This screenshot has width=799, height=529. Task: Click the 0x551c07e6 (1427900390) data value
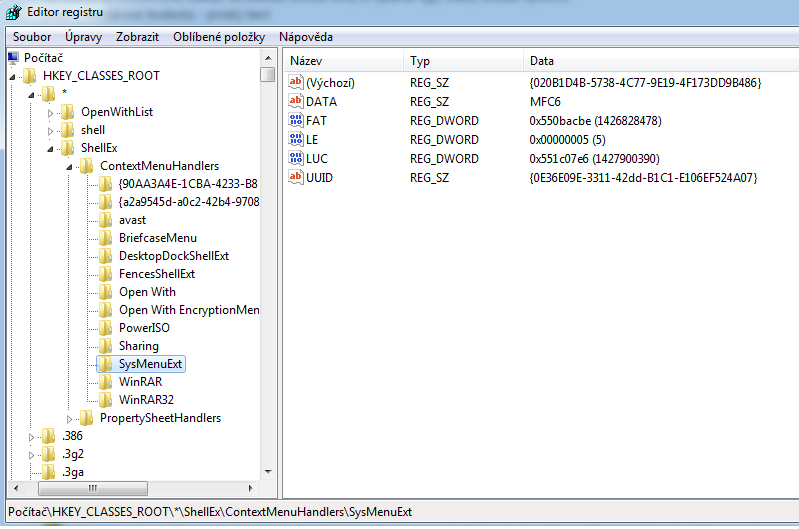pyautogui.click(x=594, y=159)
